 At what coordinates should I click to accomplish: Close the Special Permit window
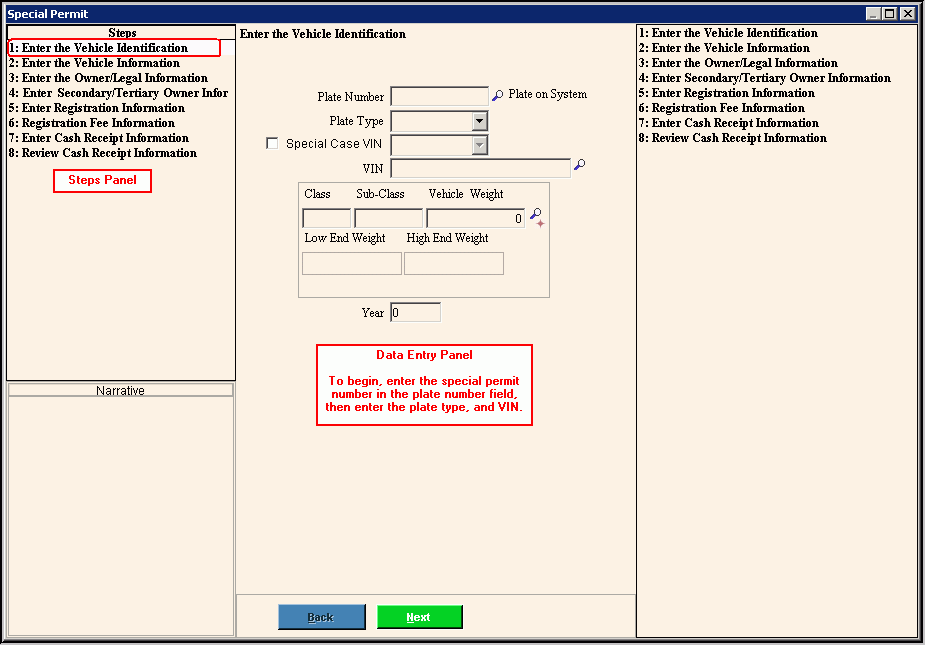point(908,14)
